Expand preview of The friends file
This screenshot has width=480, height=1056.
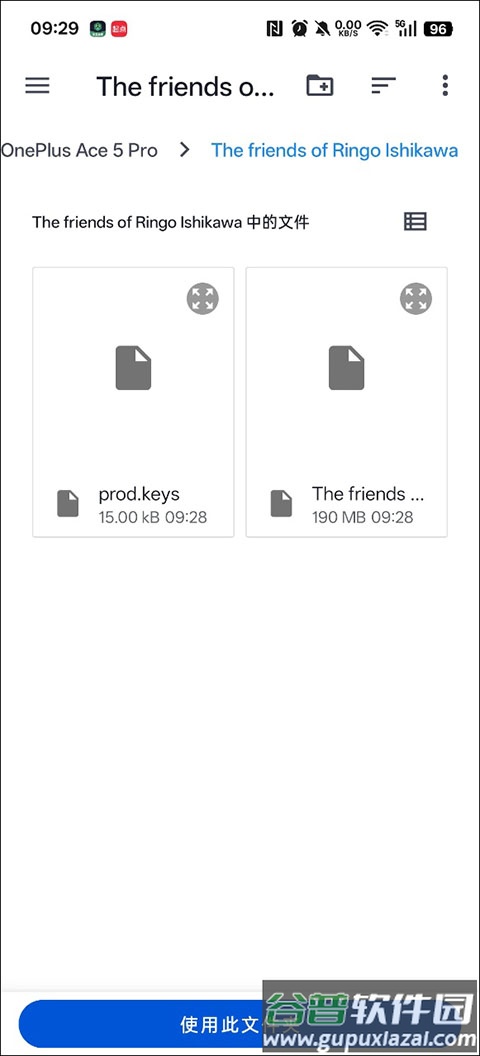pyautogui.click(x=416, y=298)
